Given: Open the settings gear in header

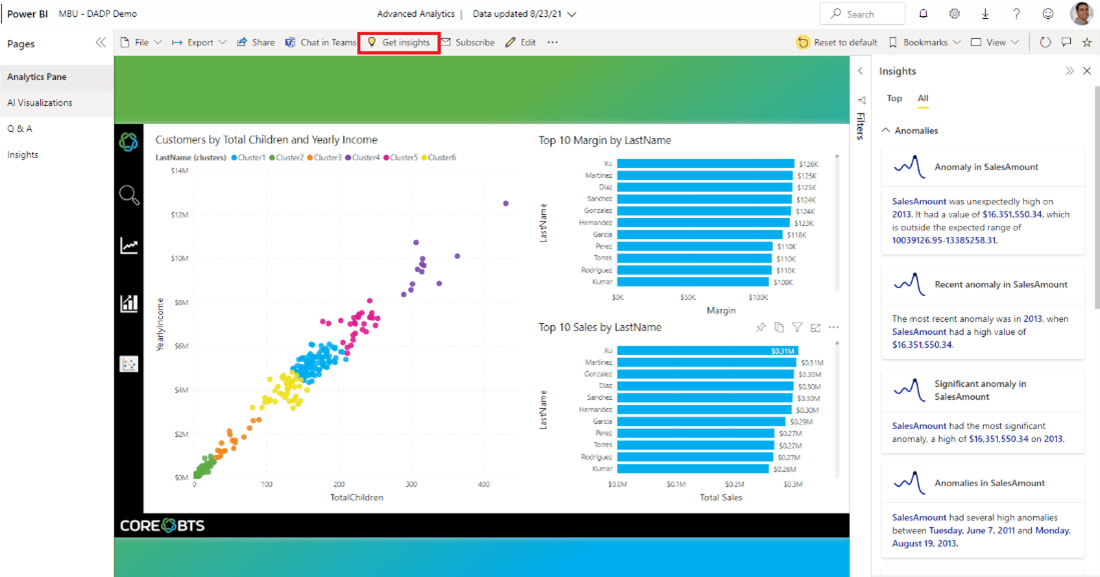Looking at the screenshot, I should pos(954,14).
